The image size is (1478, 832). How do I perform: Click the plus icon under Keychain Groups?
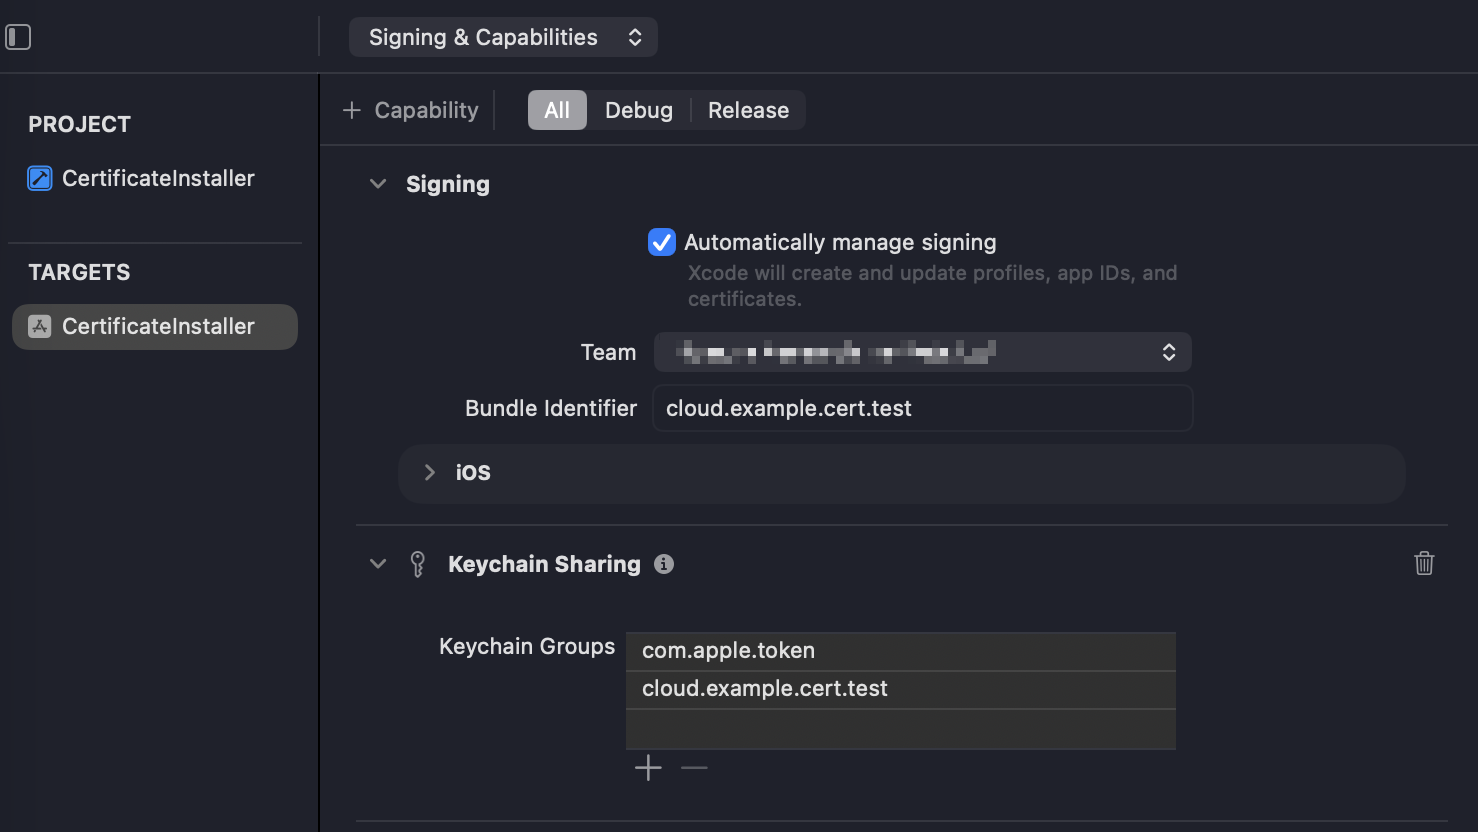648,768
